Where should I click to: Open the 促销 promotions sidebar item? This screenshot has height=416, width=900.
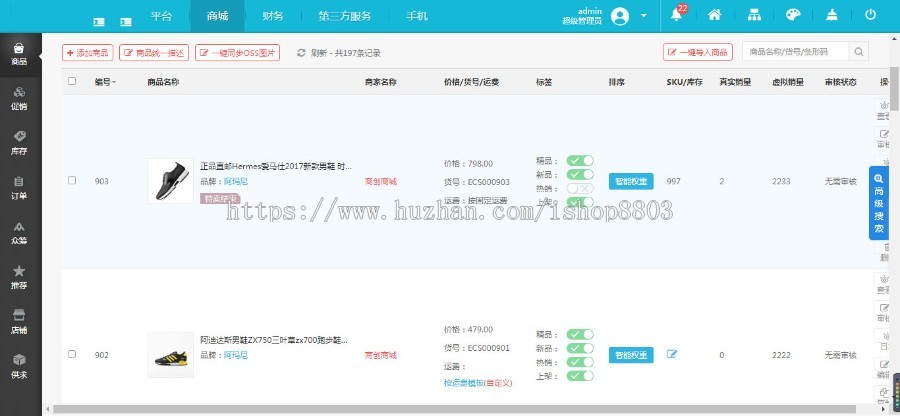pos(19,99)
